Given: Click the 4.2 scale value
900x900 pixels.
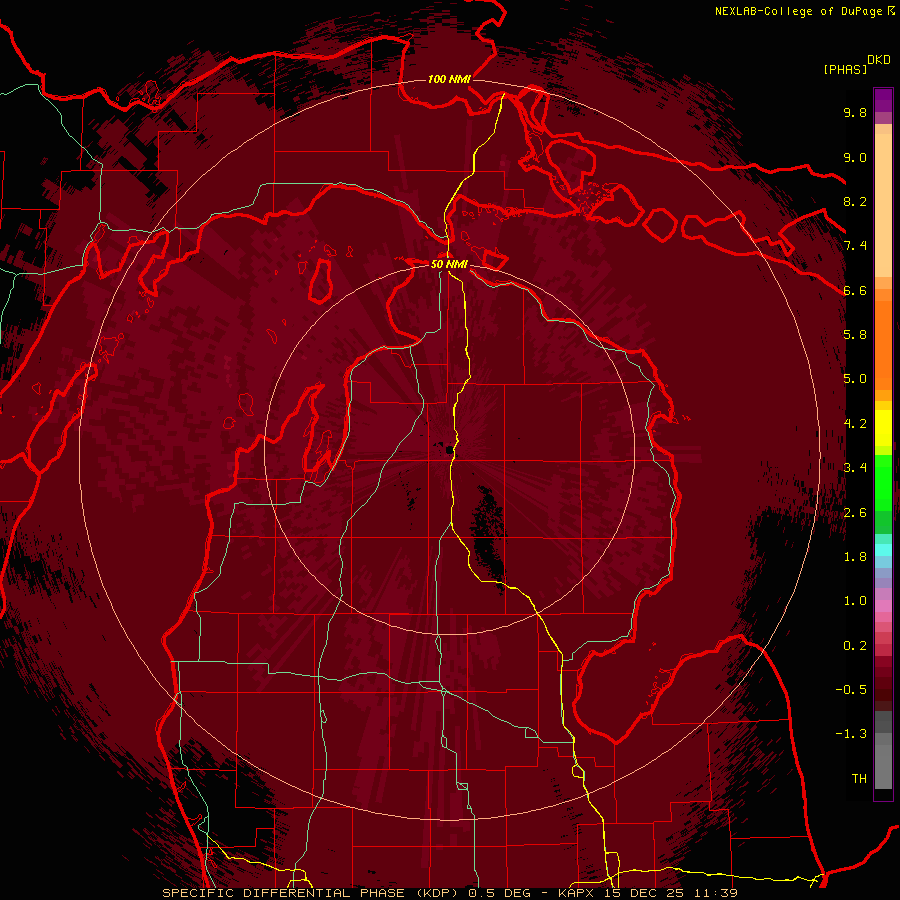Looking at the screenshot, I should (x=855, y=424).
